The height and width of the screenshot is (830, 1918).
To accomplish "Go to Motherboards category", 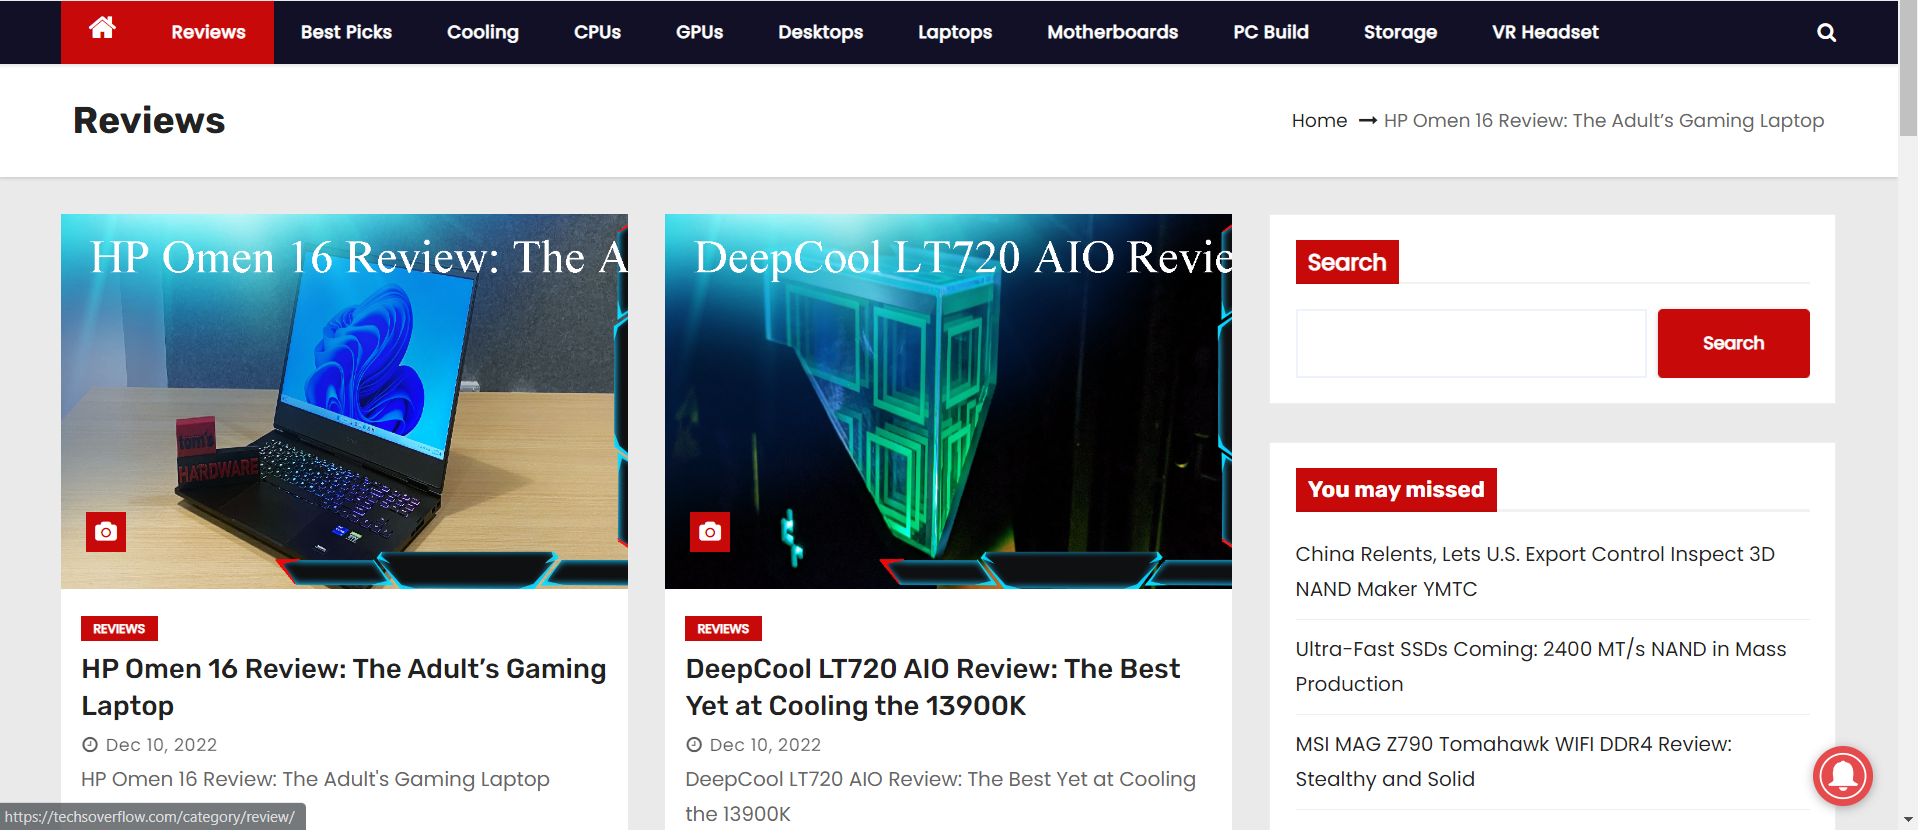I will (1113, 32).
